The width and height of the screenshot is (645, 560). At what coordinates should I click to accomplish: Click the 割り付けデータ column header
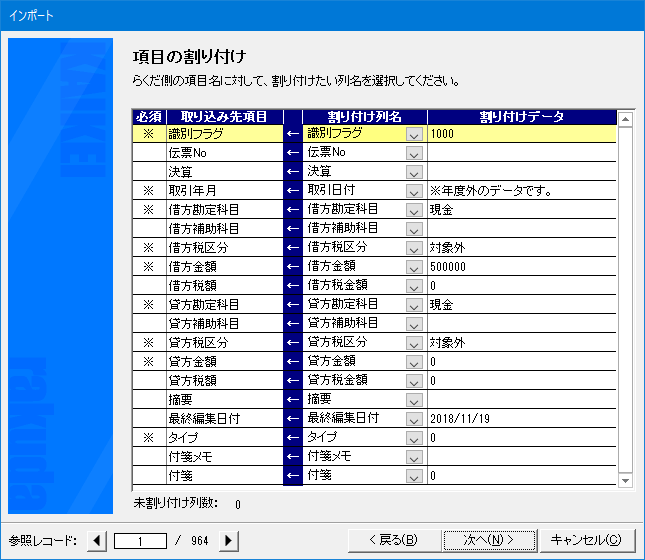pyautogui.click(x=522, y=117)
